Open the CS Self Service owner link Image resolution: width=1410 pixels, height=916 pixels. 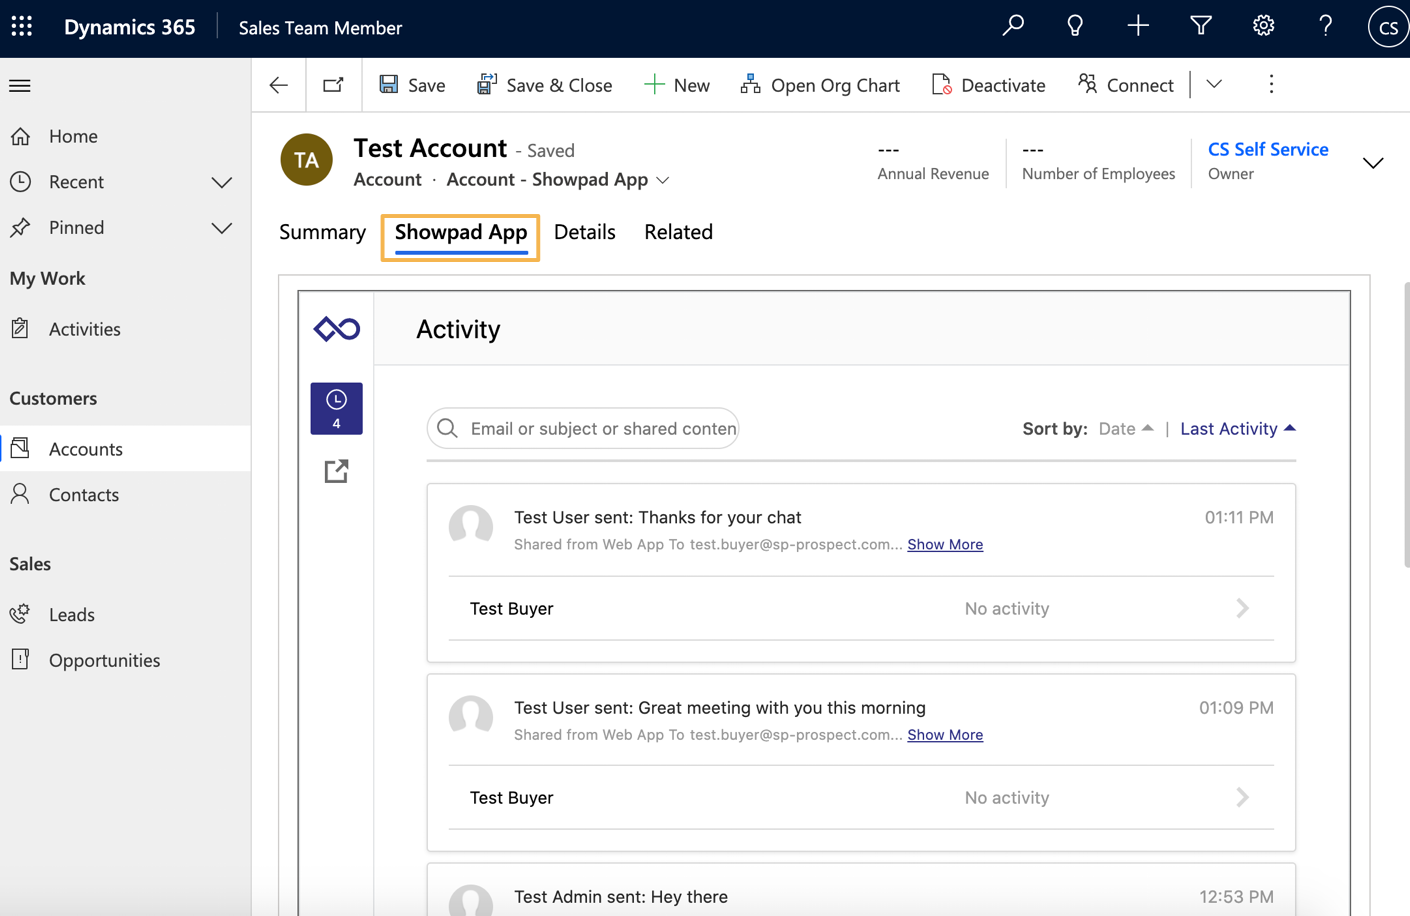pyautogui.click(x=1267, y=149)
